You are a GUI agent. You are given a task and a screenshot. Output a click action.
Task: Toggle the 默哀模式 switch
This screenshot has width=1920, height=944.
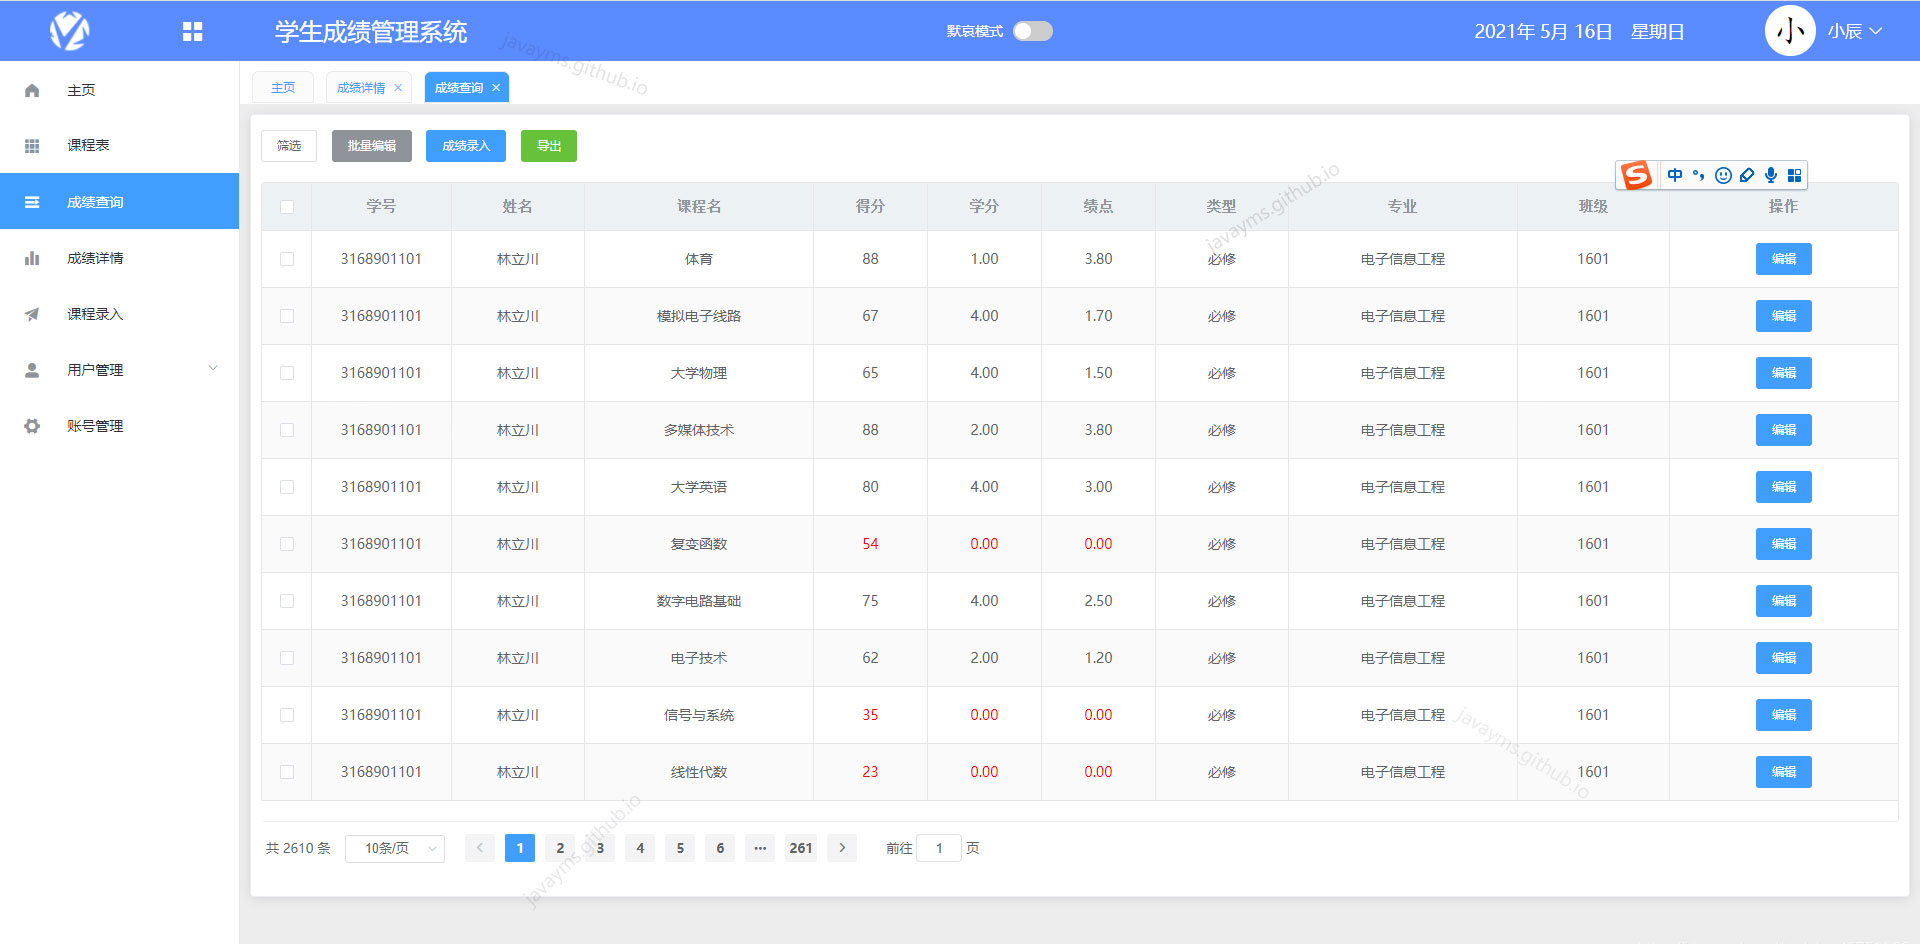tap(1032, 31)
